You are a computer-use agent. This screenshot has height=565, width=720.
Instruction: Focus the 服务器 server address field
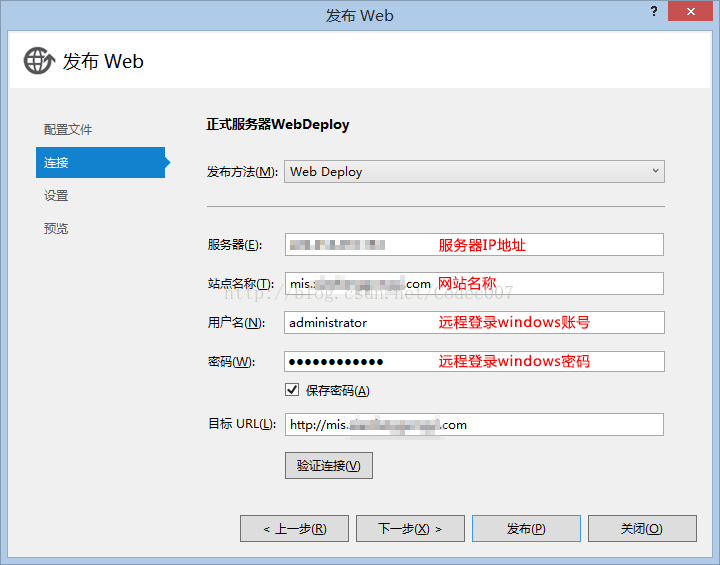point(474,245)
